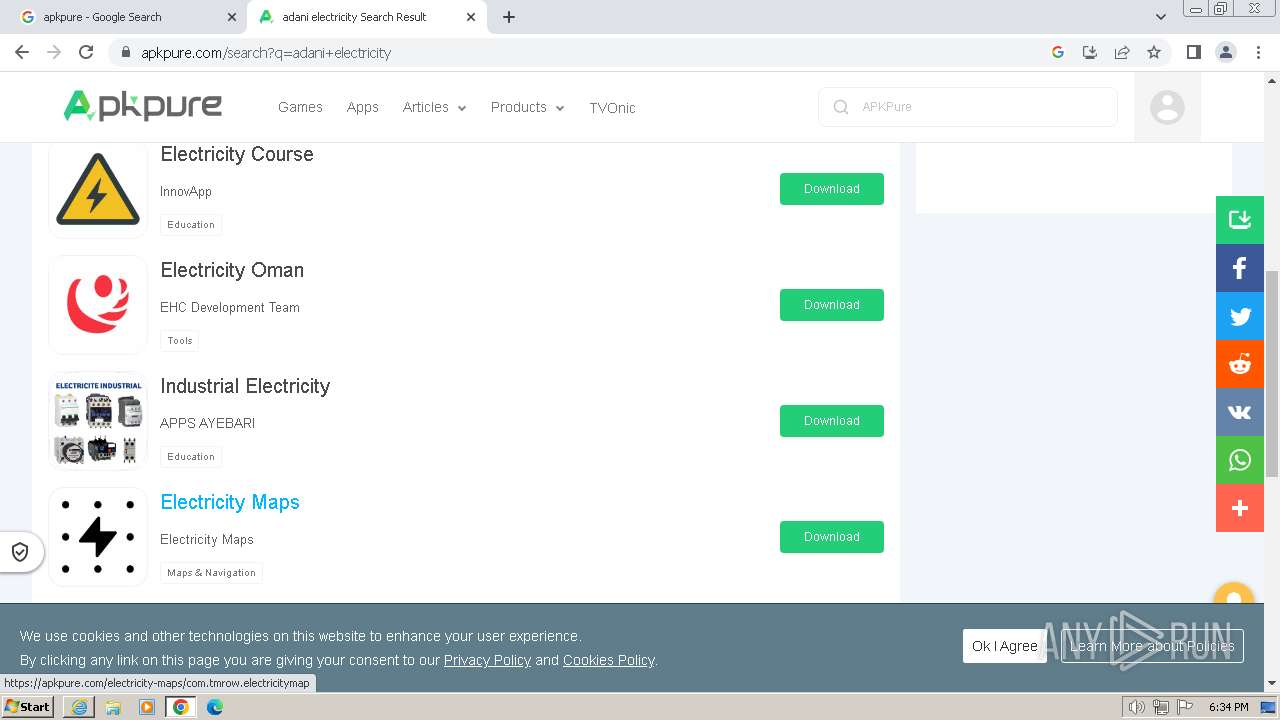The width and height of the screenshot is (1280, 720).
Task: Expand the tab search chevron
Action: (x=1160, y=17)
